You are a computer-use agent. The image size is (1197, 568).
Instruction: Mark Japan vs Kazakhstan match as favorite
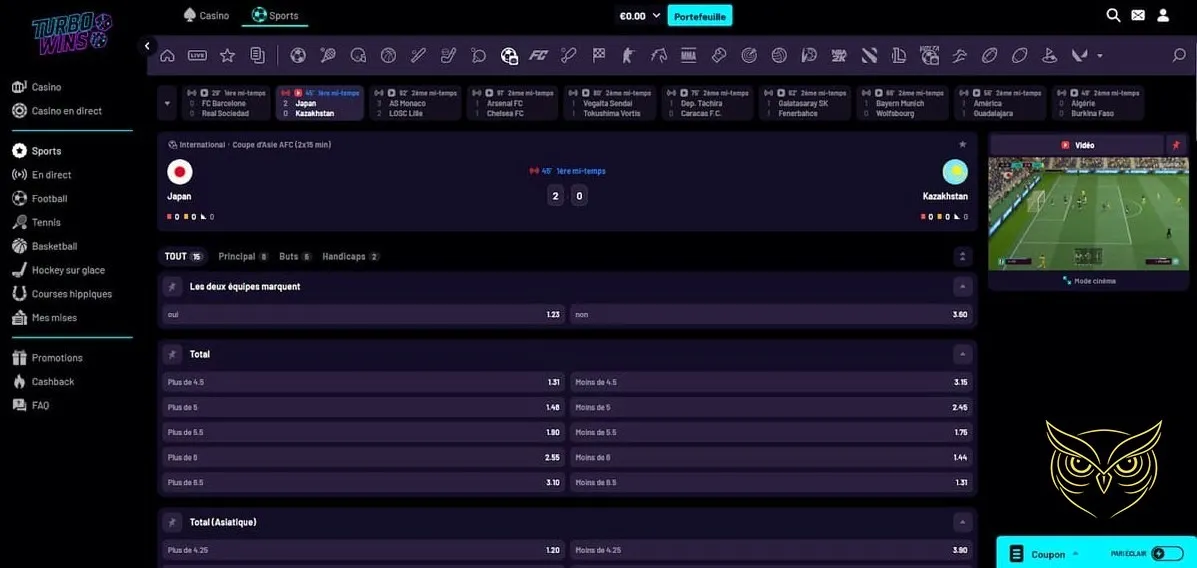coord(963,144)
